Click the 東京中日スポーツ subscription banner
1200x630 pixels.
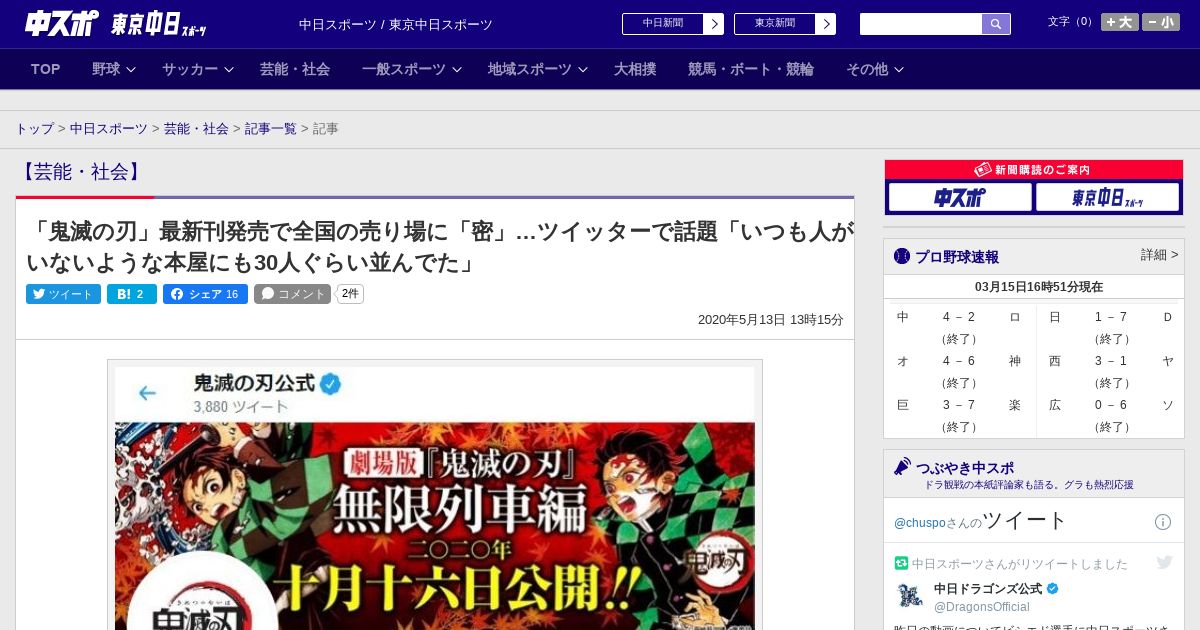[x=1107, y=198]
